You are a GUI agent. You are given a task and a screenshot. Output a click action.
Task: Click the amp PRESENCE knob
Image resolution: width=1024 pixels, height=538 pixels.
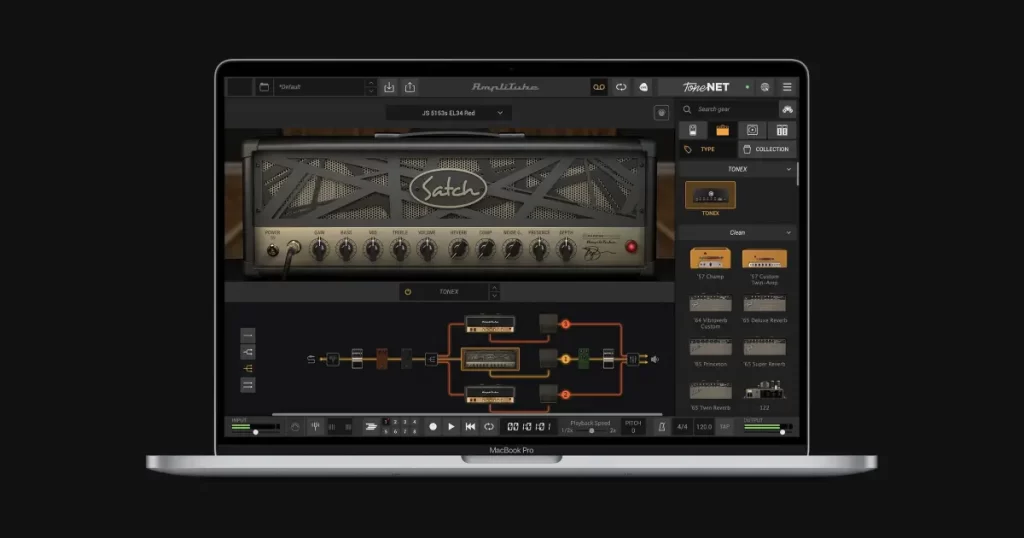[539, 249]
